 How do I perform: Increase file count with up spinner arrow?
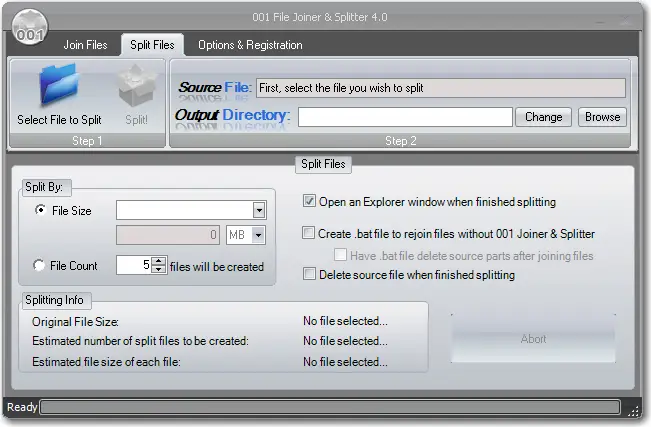pyautogui.click(x=159, y=261)
